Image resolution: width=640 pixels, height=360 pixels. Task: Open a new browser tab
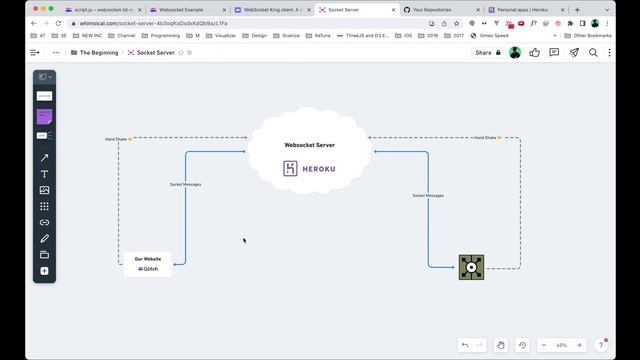coord(577,10)
